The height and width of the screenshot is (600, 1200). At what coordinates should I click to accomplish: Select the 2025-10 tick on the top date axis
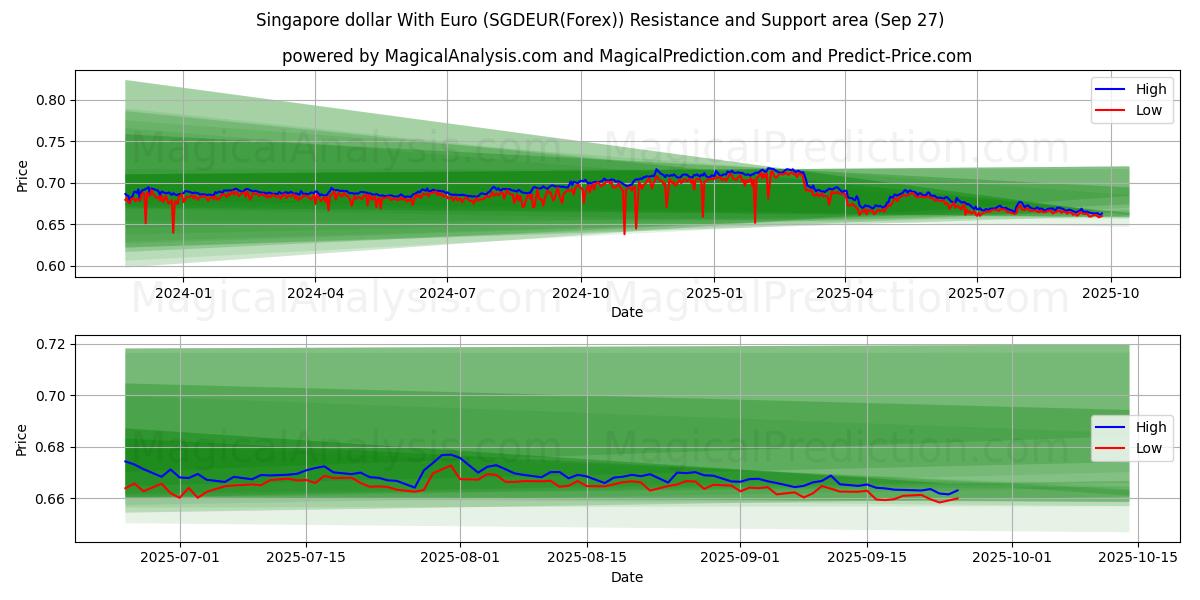(1109, 293)
